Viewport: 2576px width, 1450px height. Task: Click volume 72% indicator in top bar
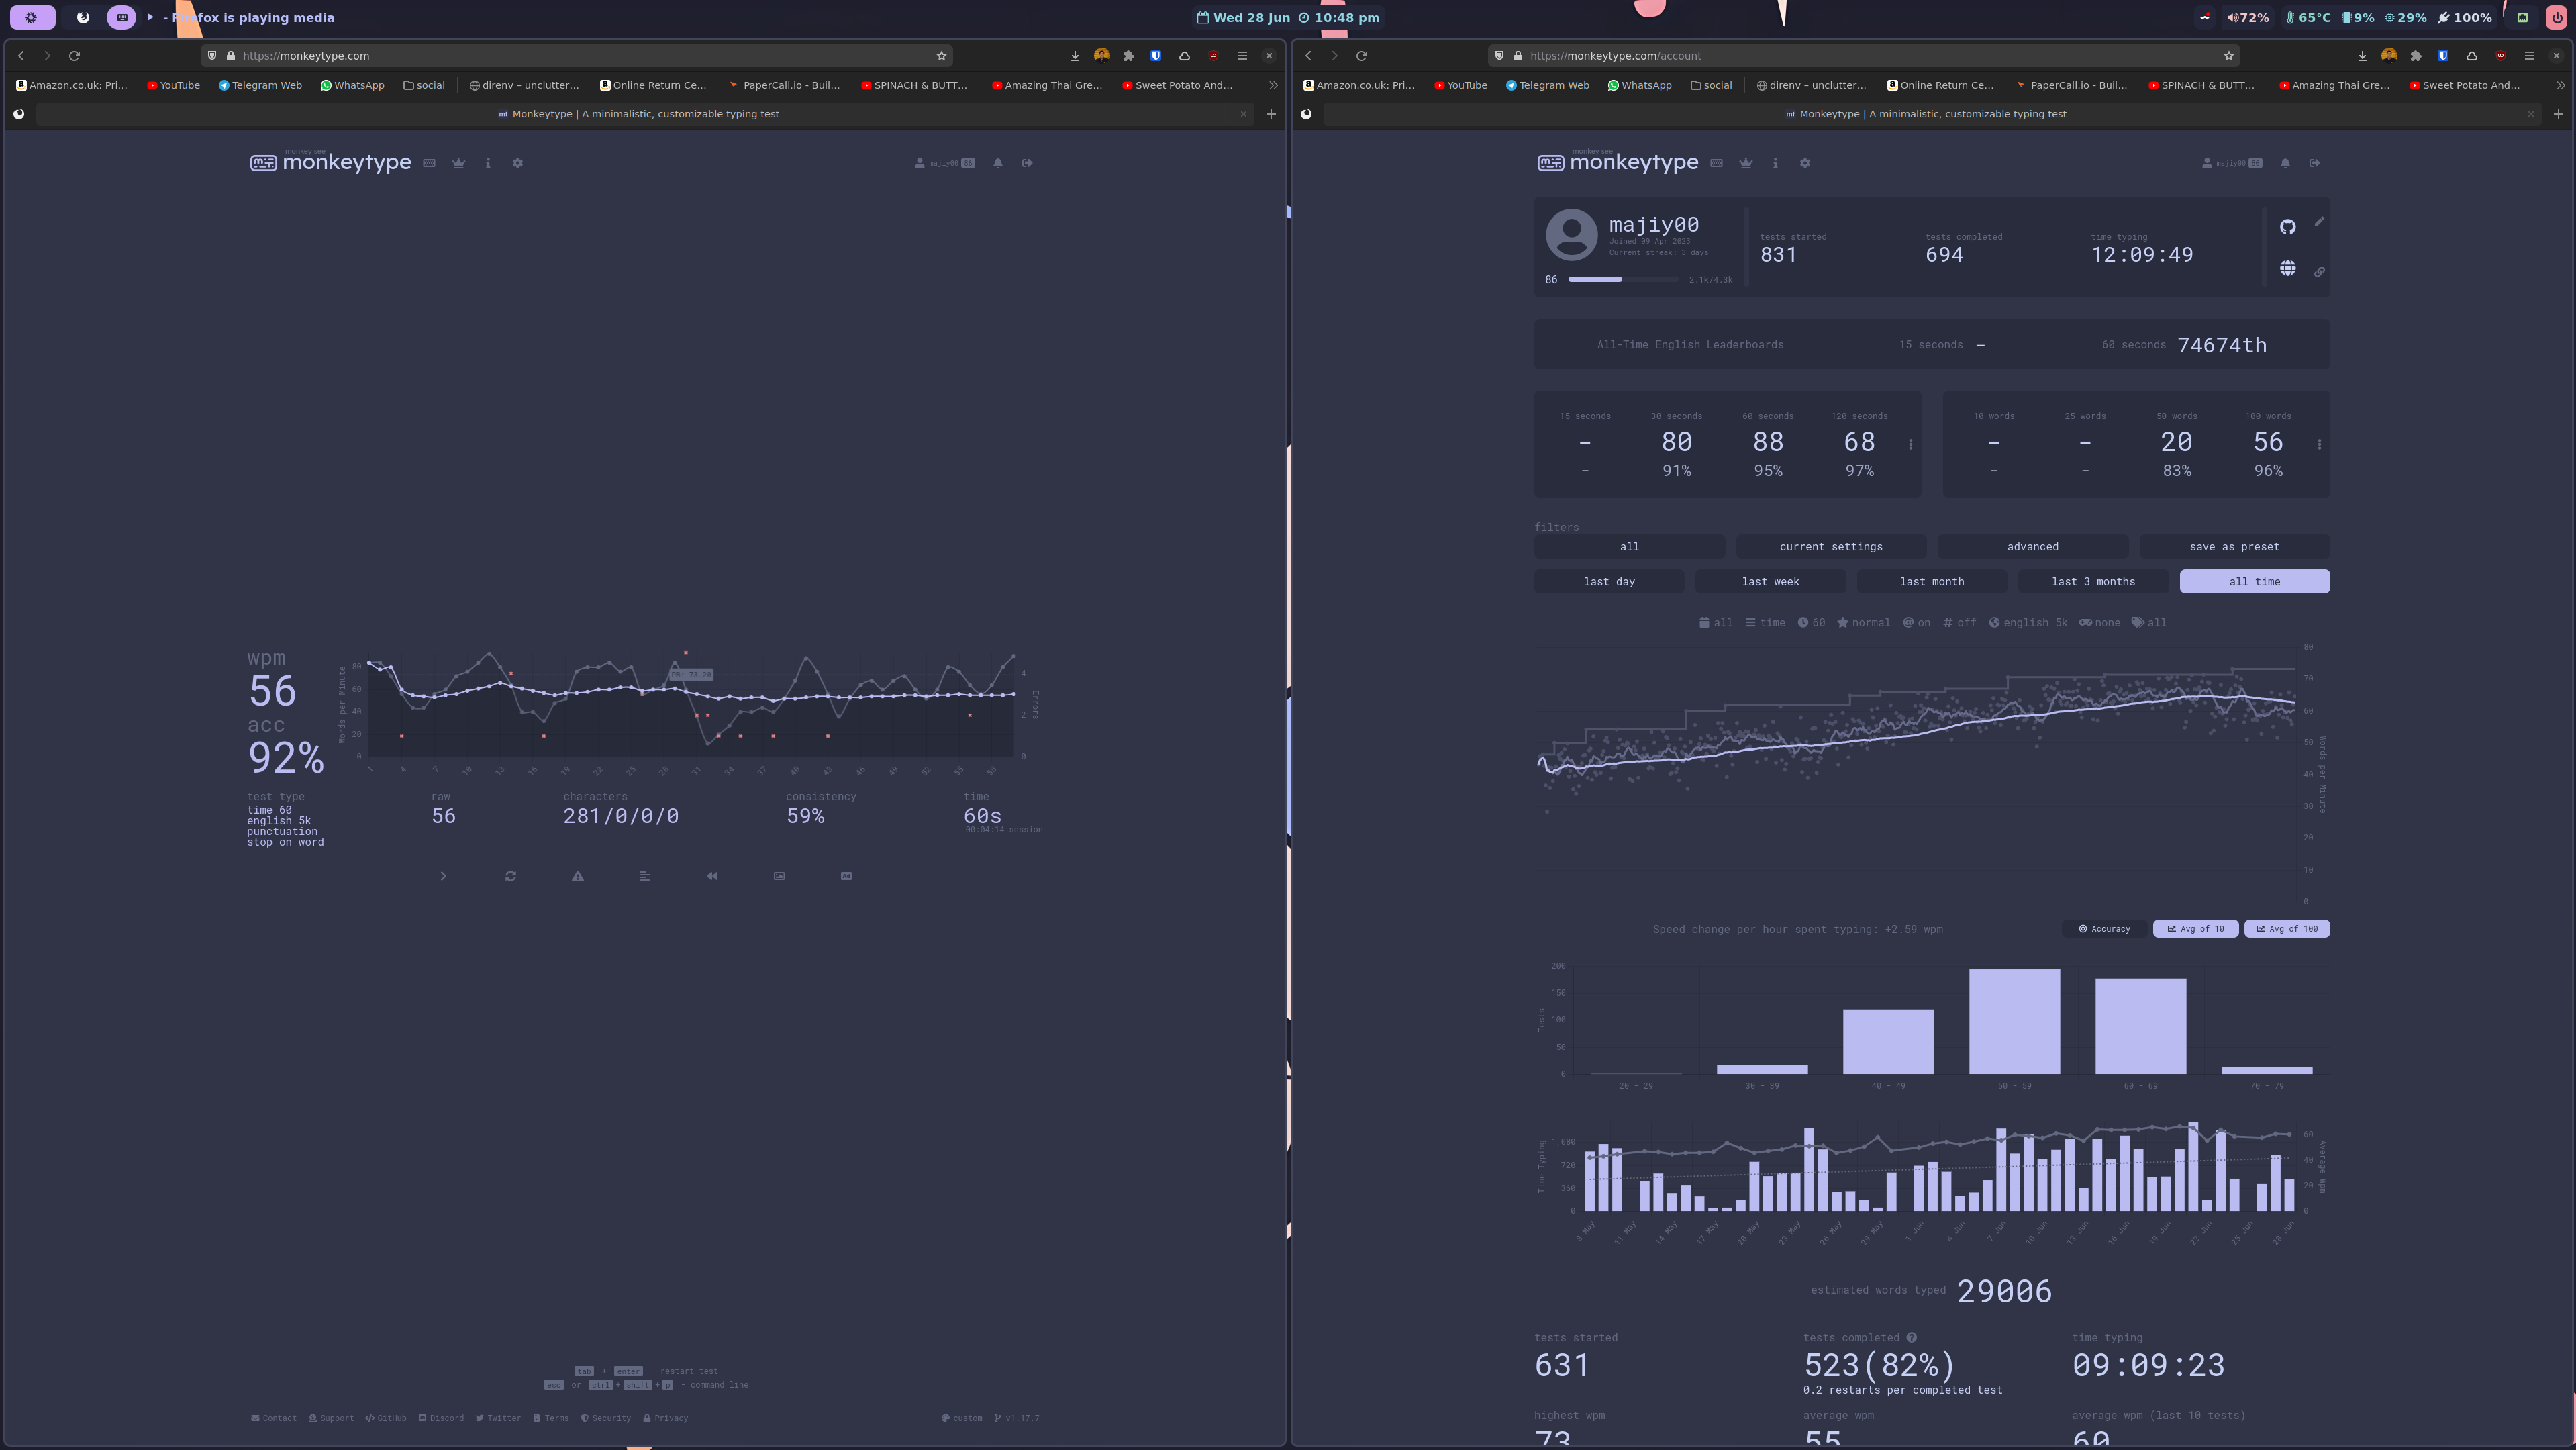[2247, 17]
